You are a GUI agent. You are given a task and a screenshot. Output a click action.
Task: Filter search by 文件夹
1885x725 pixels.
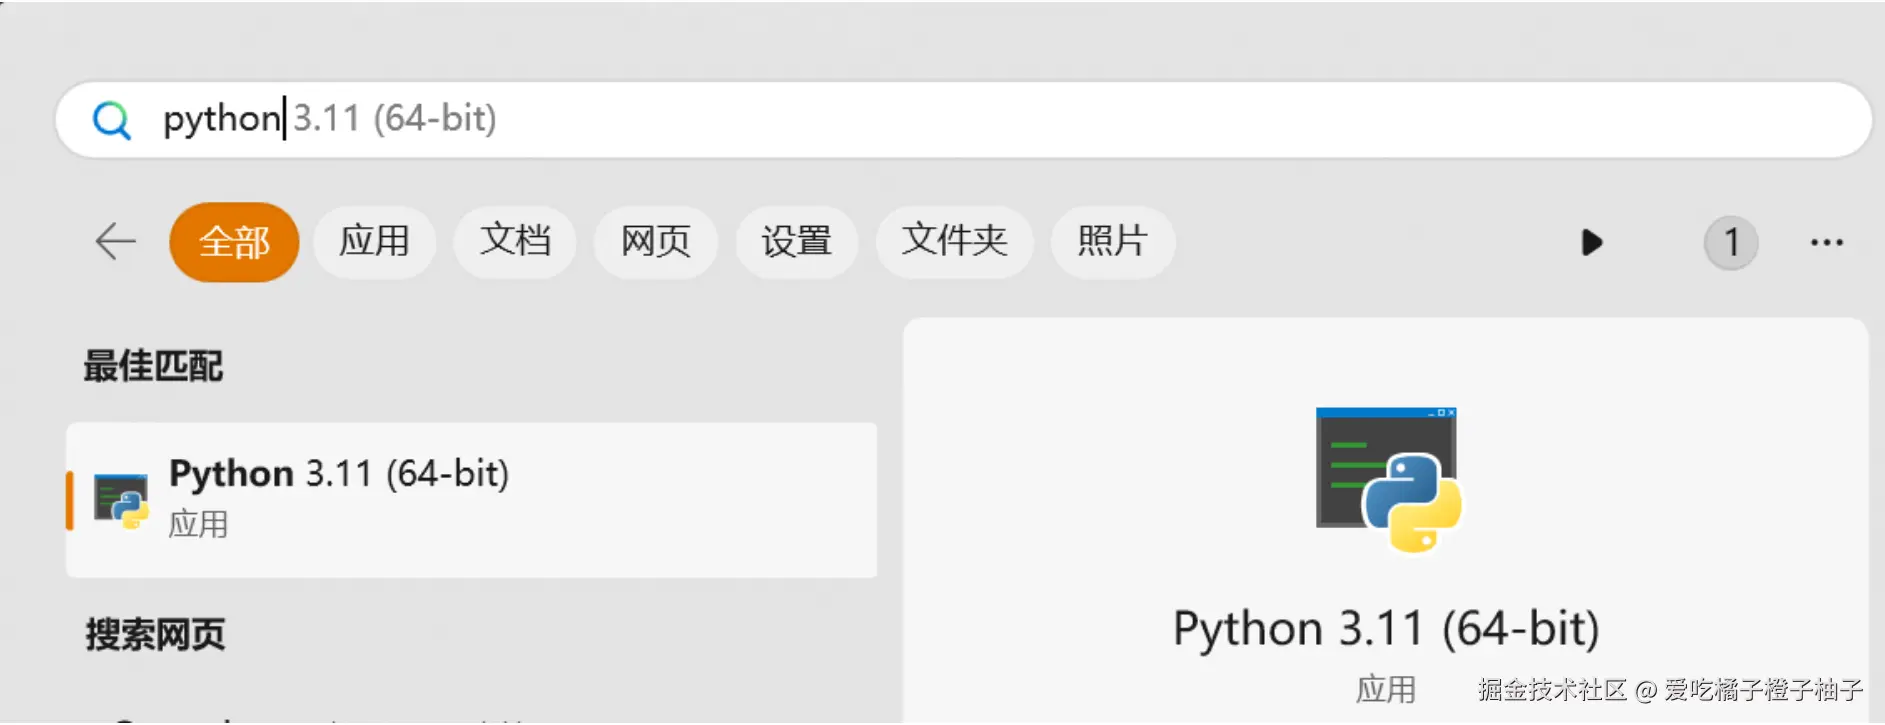[x=954, y=242]
